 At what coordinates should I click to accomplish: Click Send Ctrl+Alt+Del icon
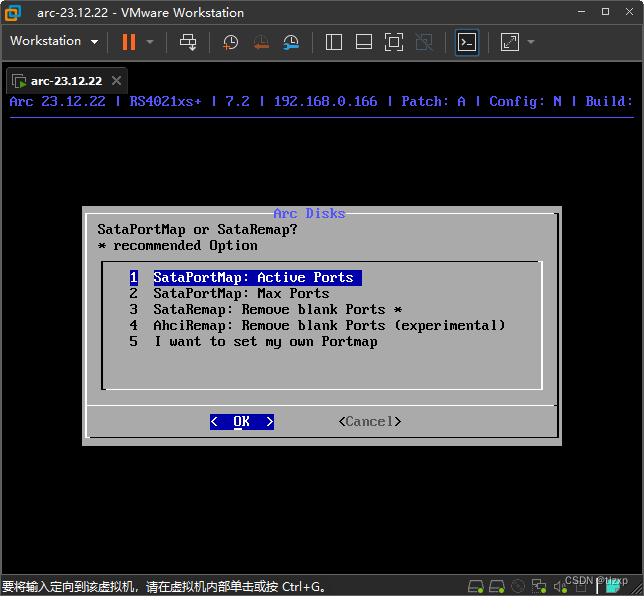coord(188,42)
